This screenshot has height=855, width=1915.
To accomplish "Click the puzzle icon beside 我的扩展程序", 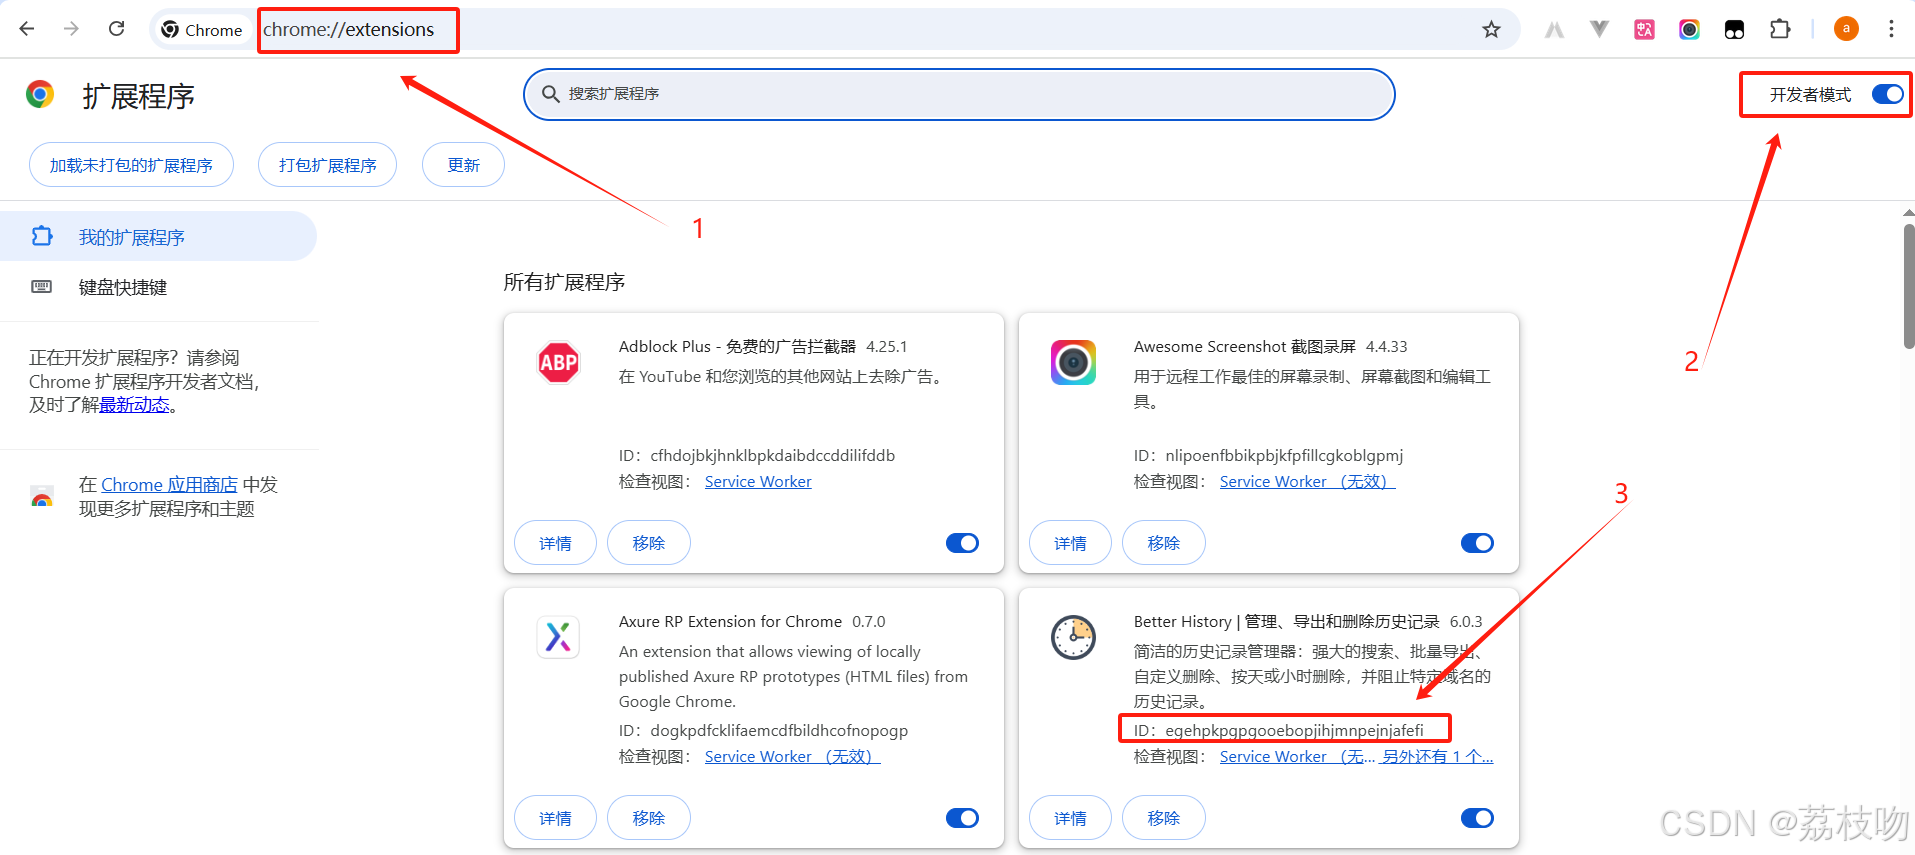I will [x=42, y=236].
